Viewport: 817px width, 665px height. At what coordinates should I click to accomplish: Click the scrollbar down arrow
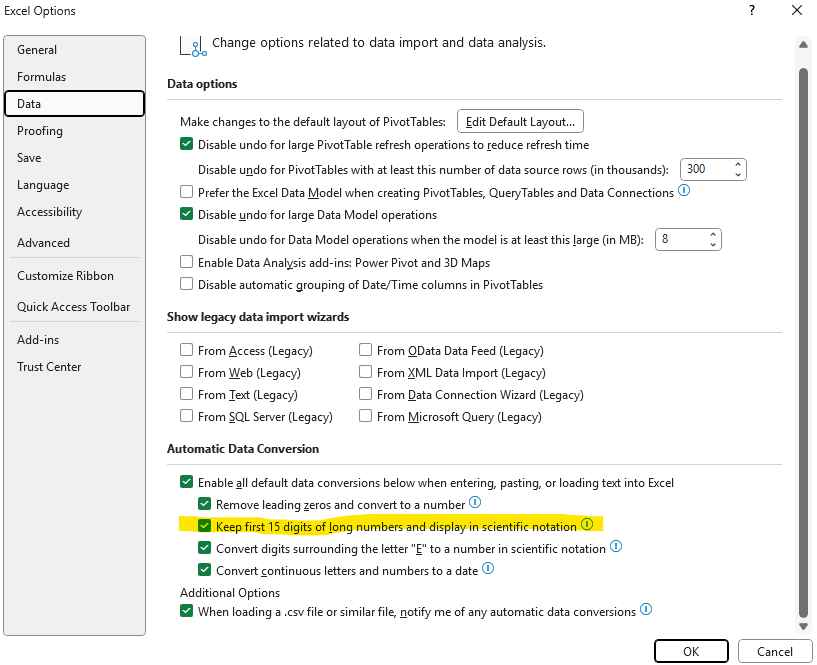click(803, 626)
